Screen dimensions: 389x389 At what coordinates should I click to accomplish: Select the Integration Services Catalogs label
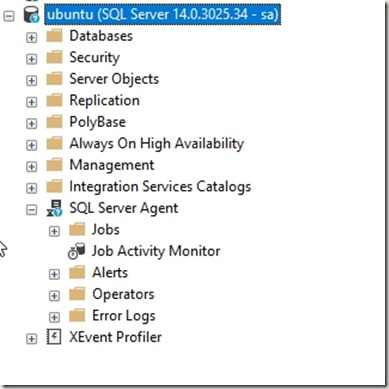160,187
